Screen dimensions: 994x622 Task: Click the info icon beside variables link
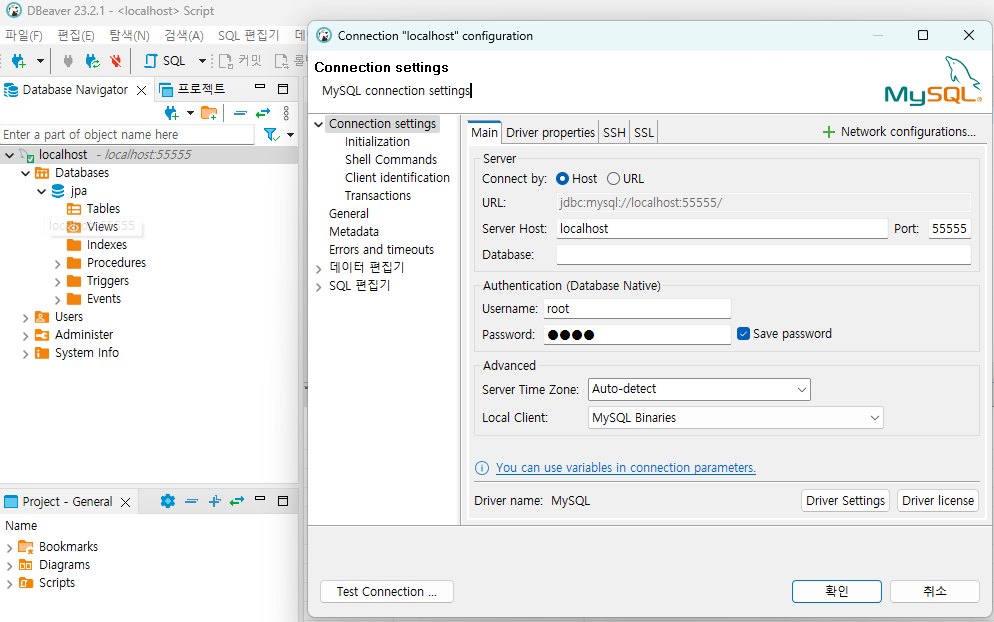tap(482, 468)
